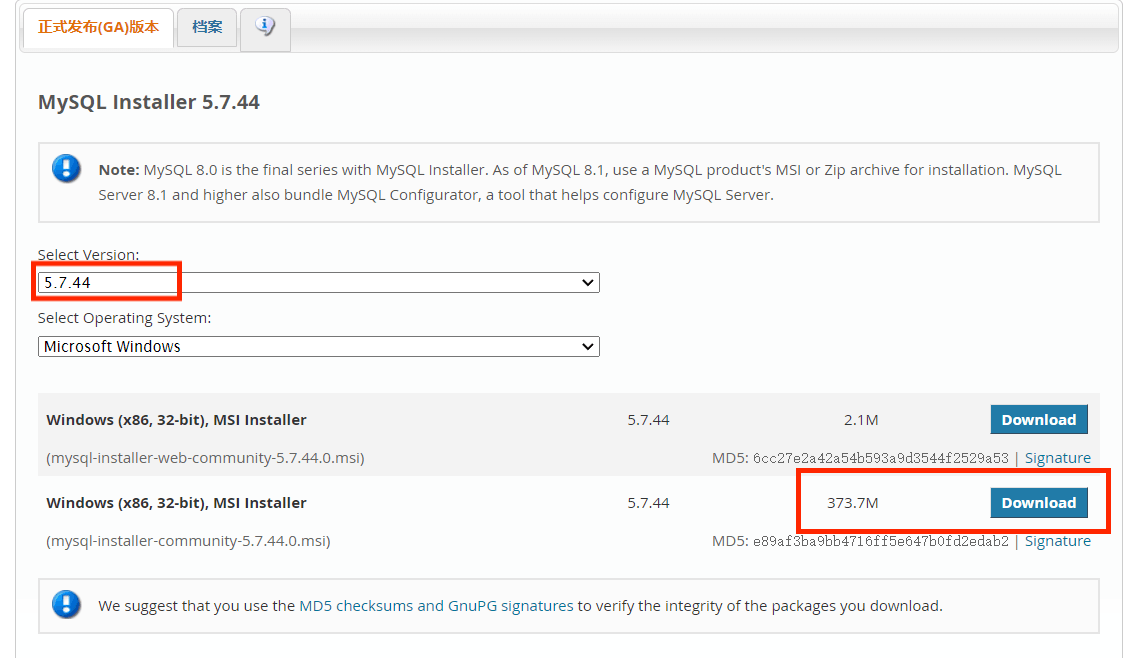Follow the MD5 checksums and GnuPG signatures link
1129x658 pixels.
[436, 605]
